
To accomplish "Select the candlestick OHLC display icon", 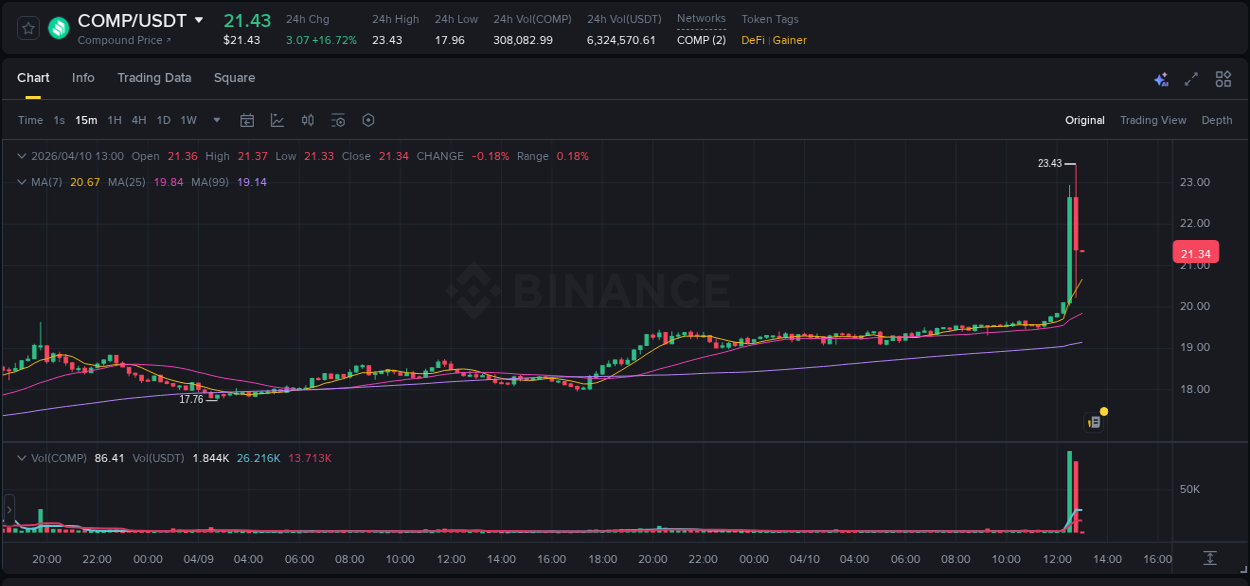I will pos(308,120).
